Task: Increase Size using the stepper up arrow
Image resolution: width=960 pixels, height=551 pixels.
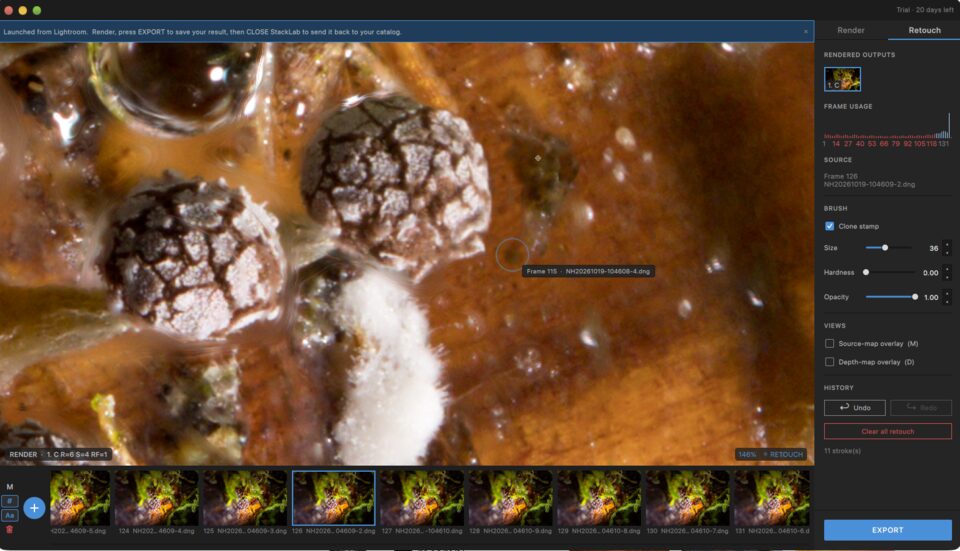Action: coord(947,244)
